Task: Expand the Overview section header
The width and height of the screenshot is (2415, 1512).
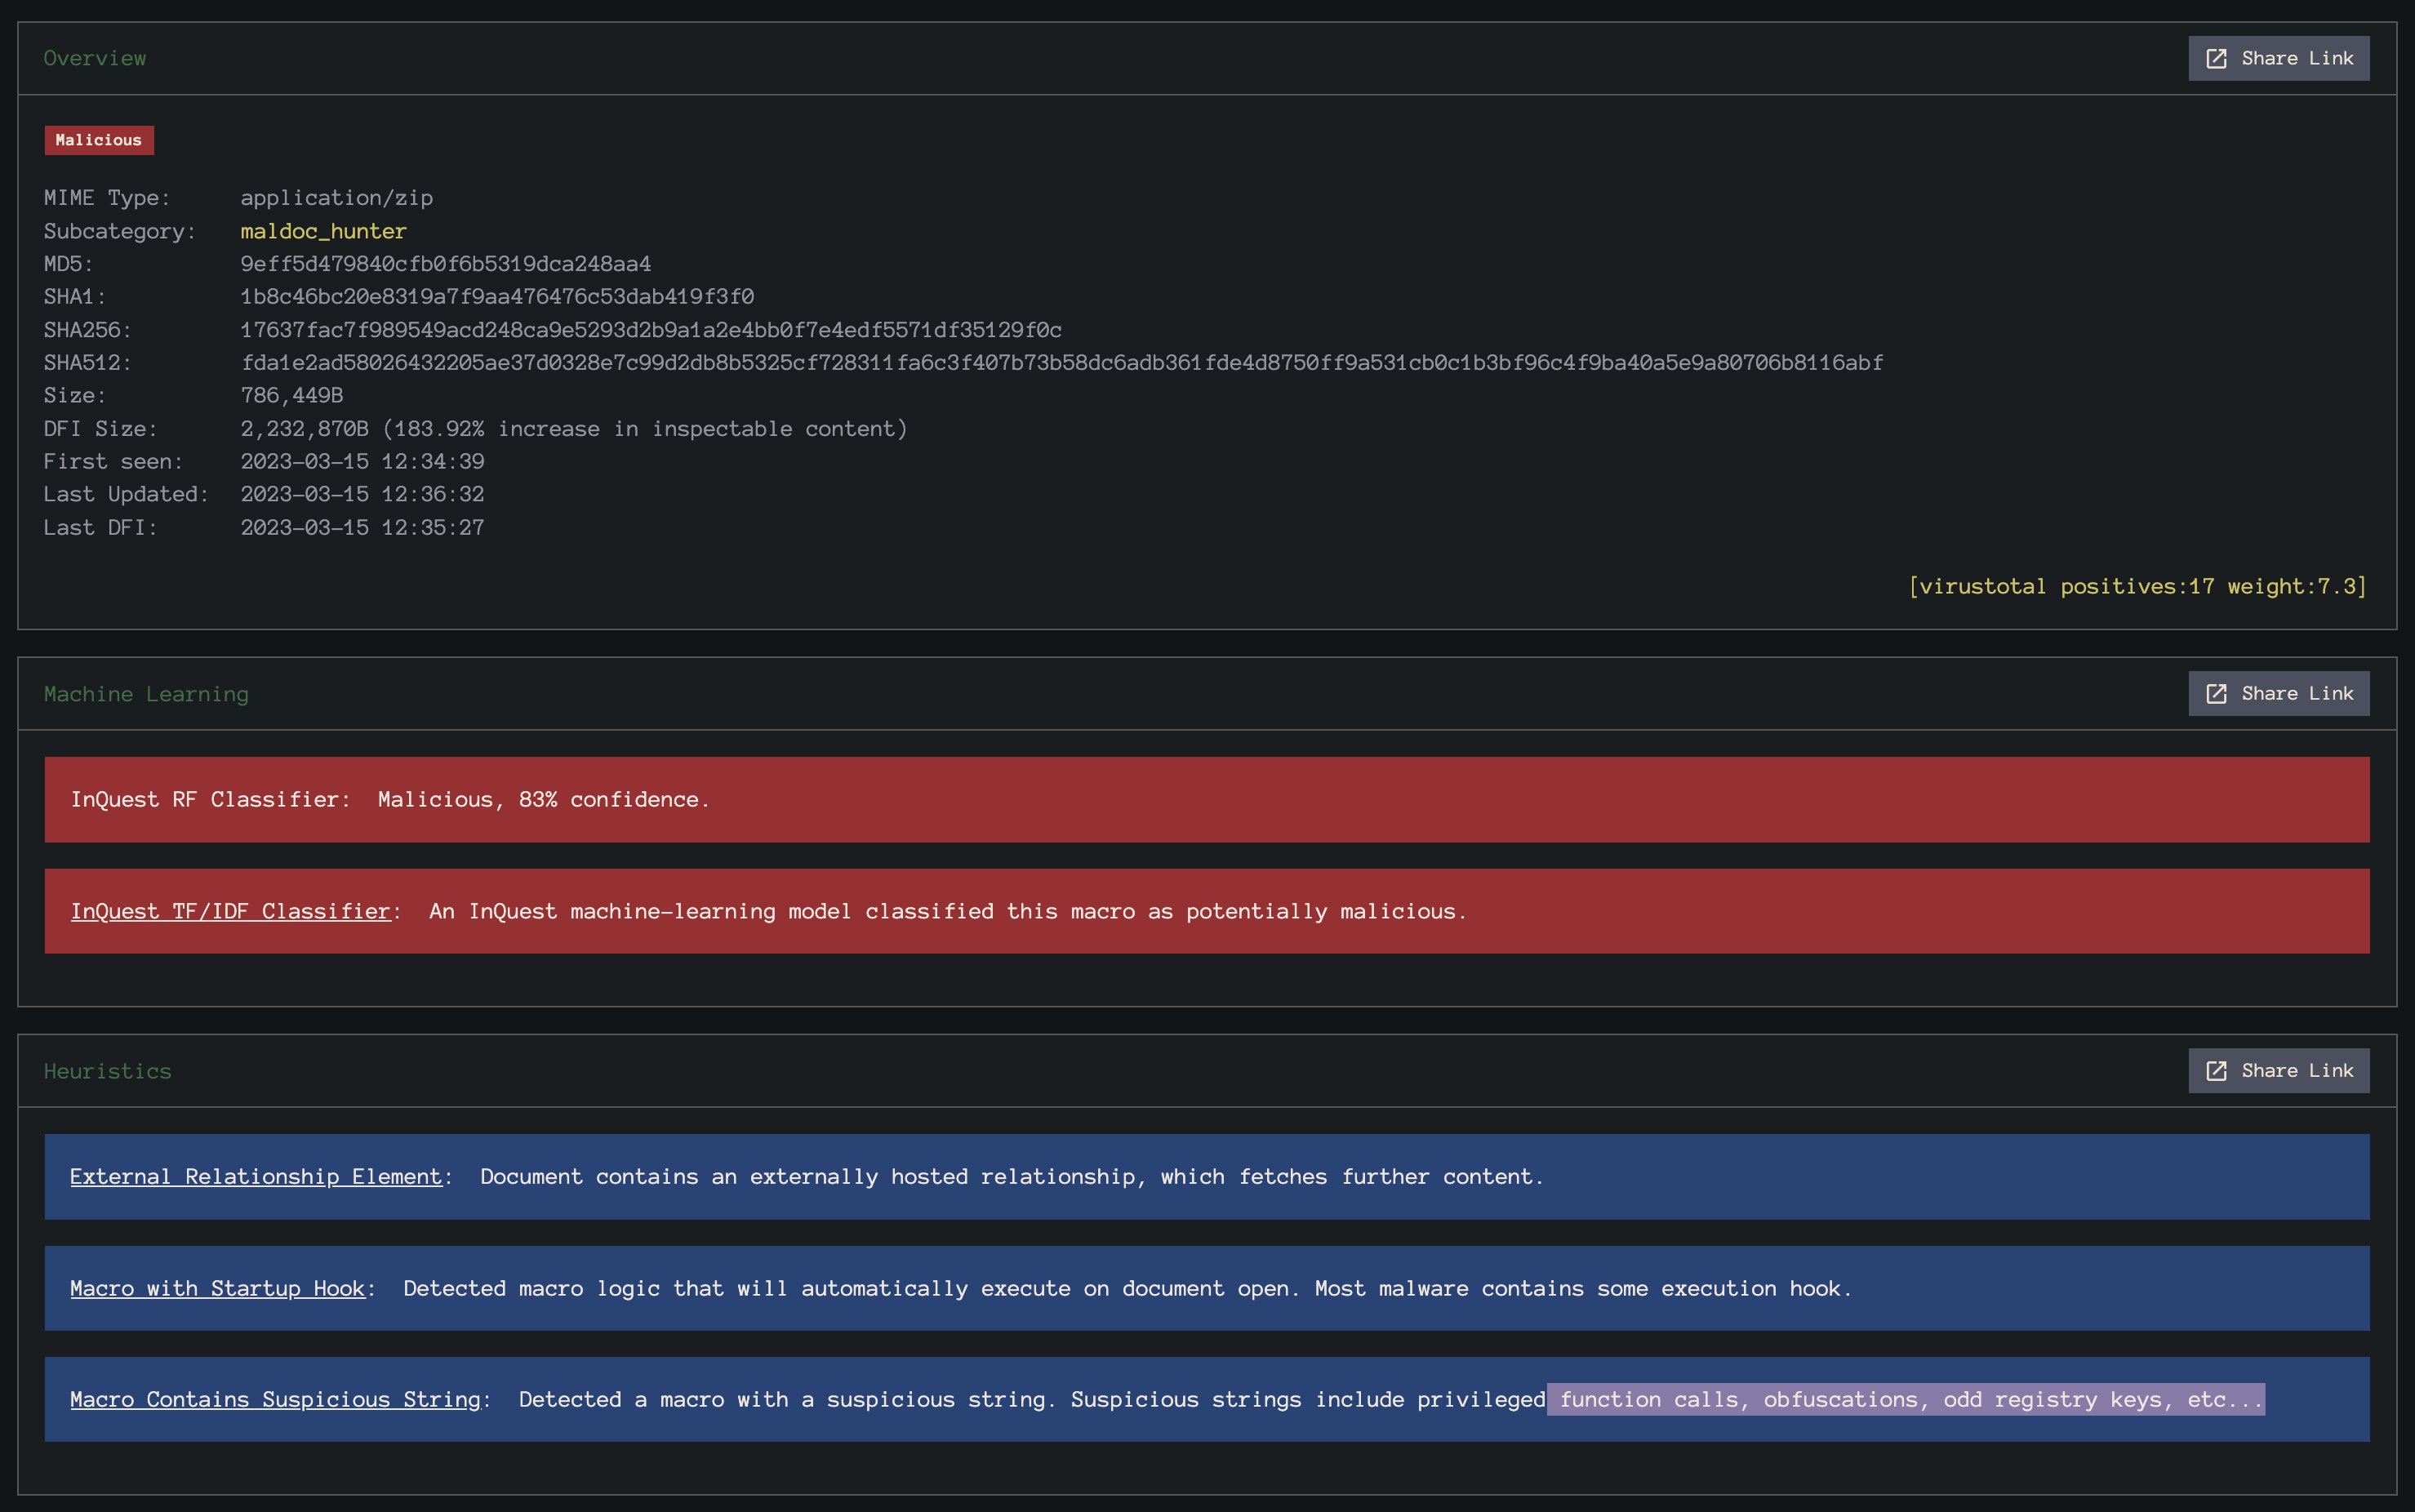Action: (x=94, y=57)
